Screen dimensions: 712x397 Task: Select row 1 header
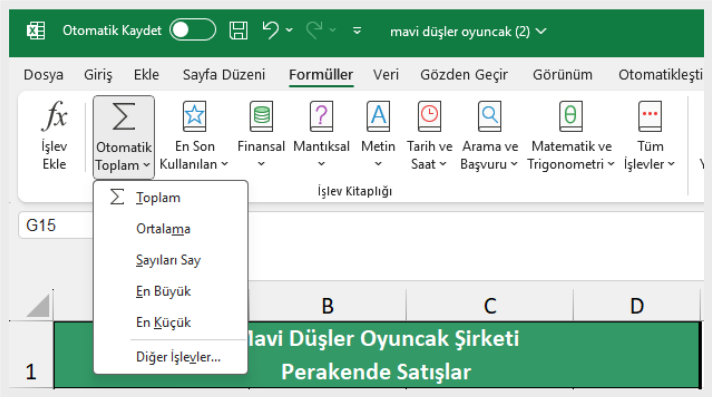tap(31, 355)
